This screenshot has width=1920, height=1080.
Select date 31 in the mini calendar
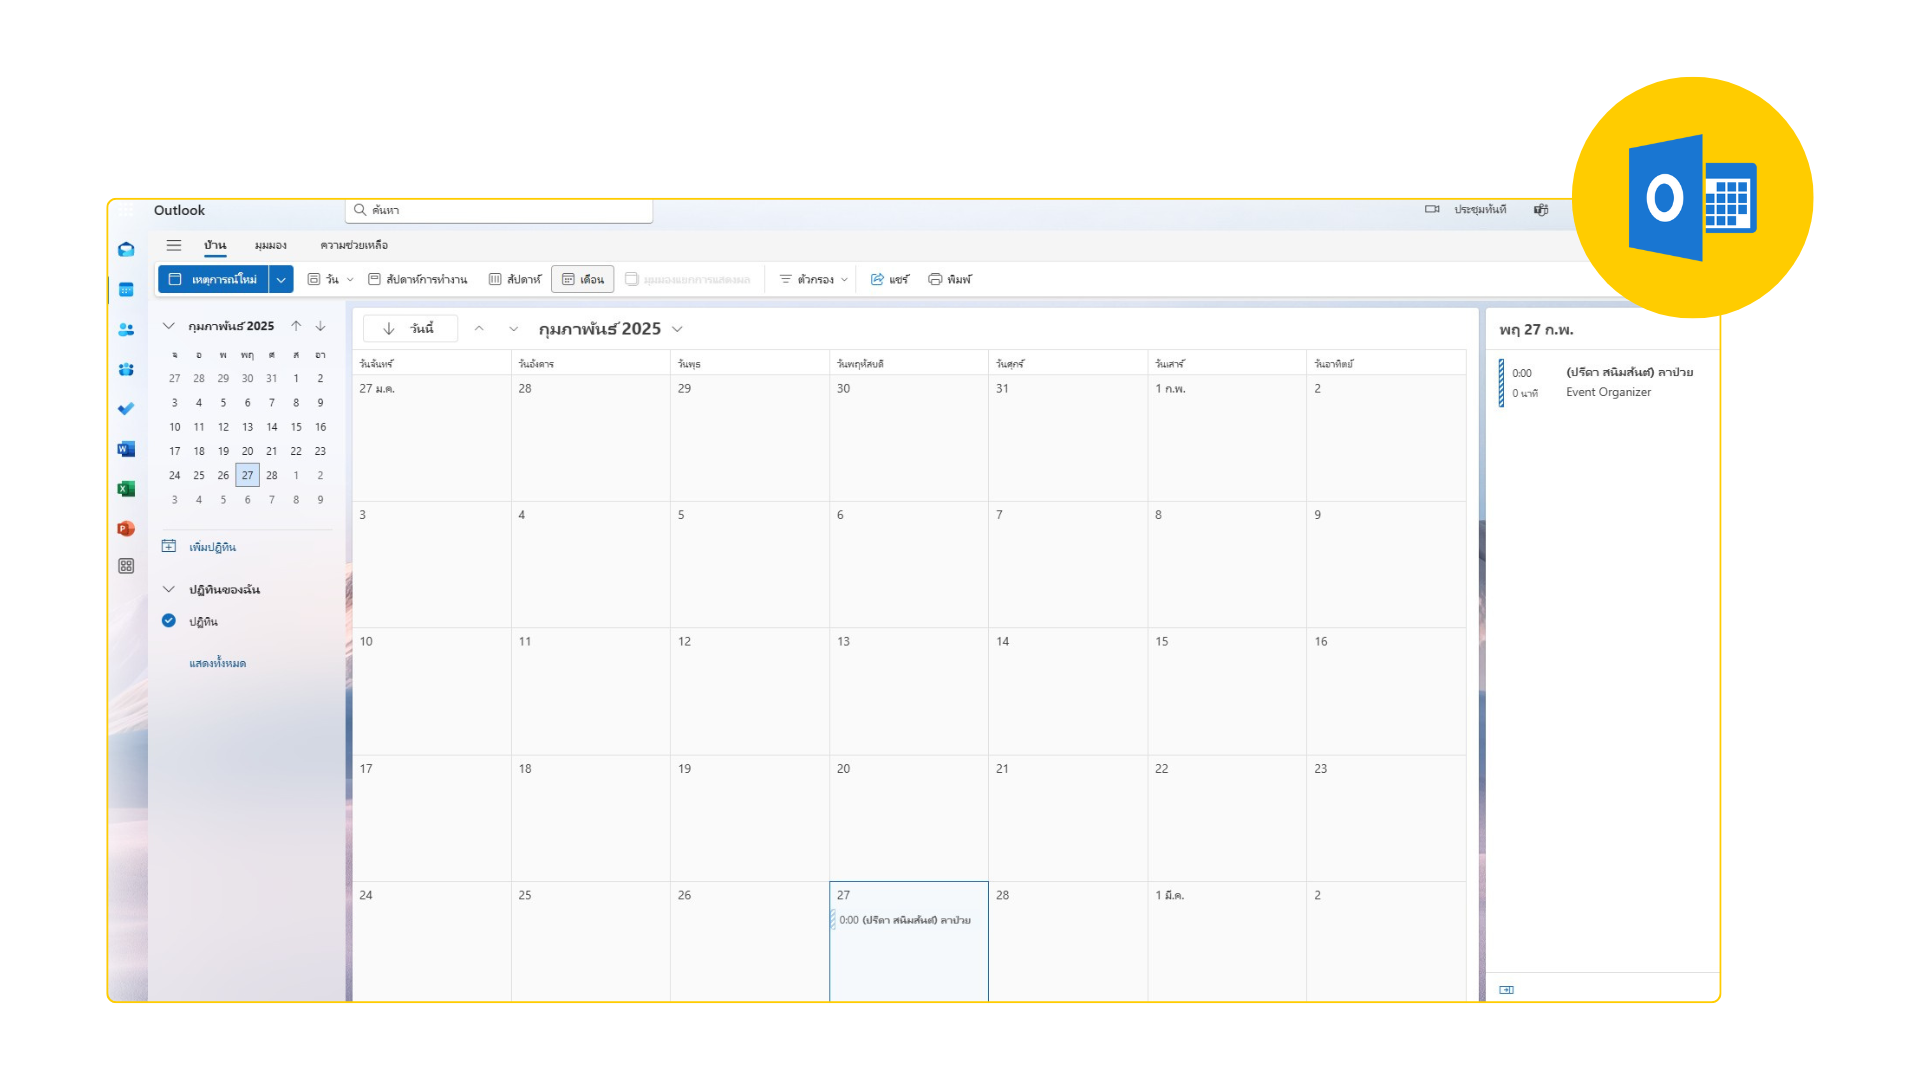coord(272,379)
